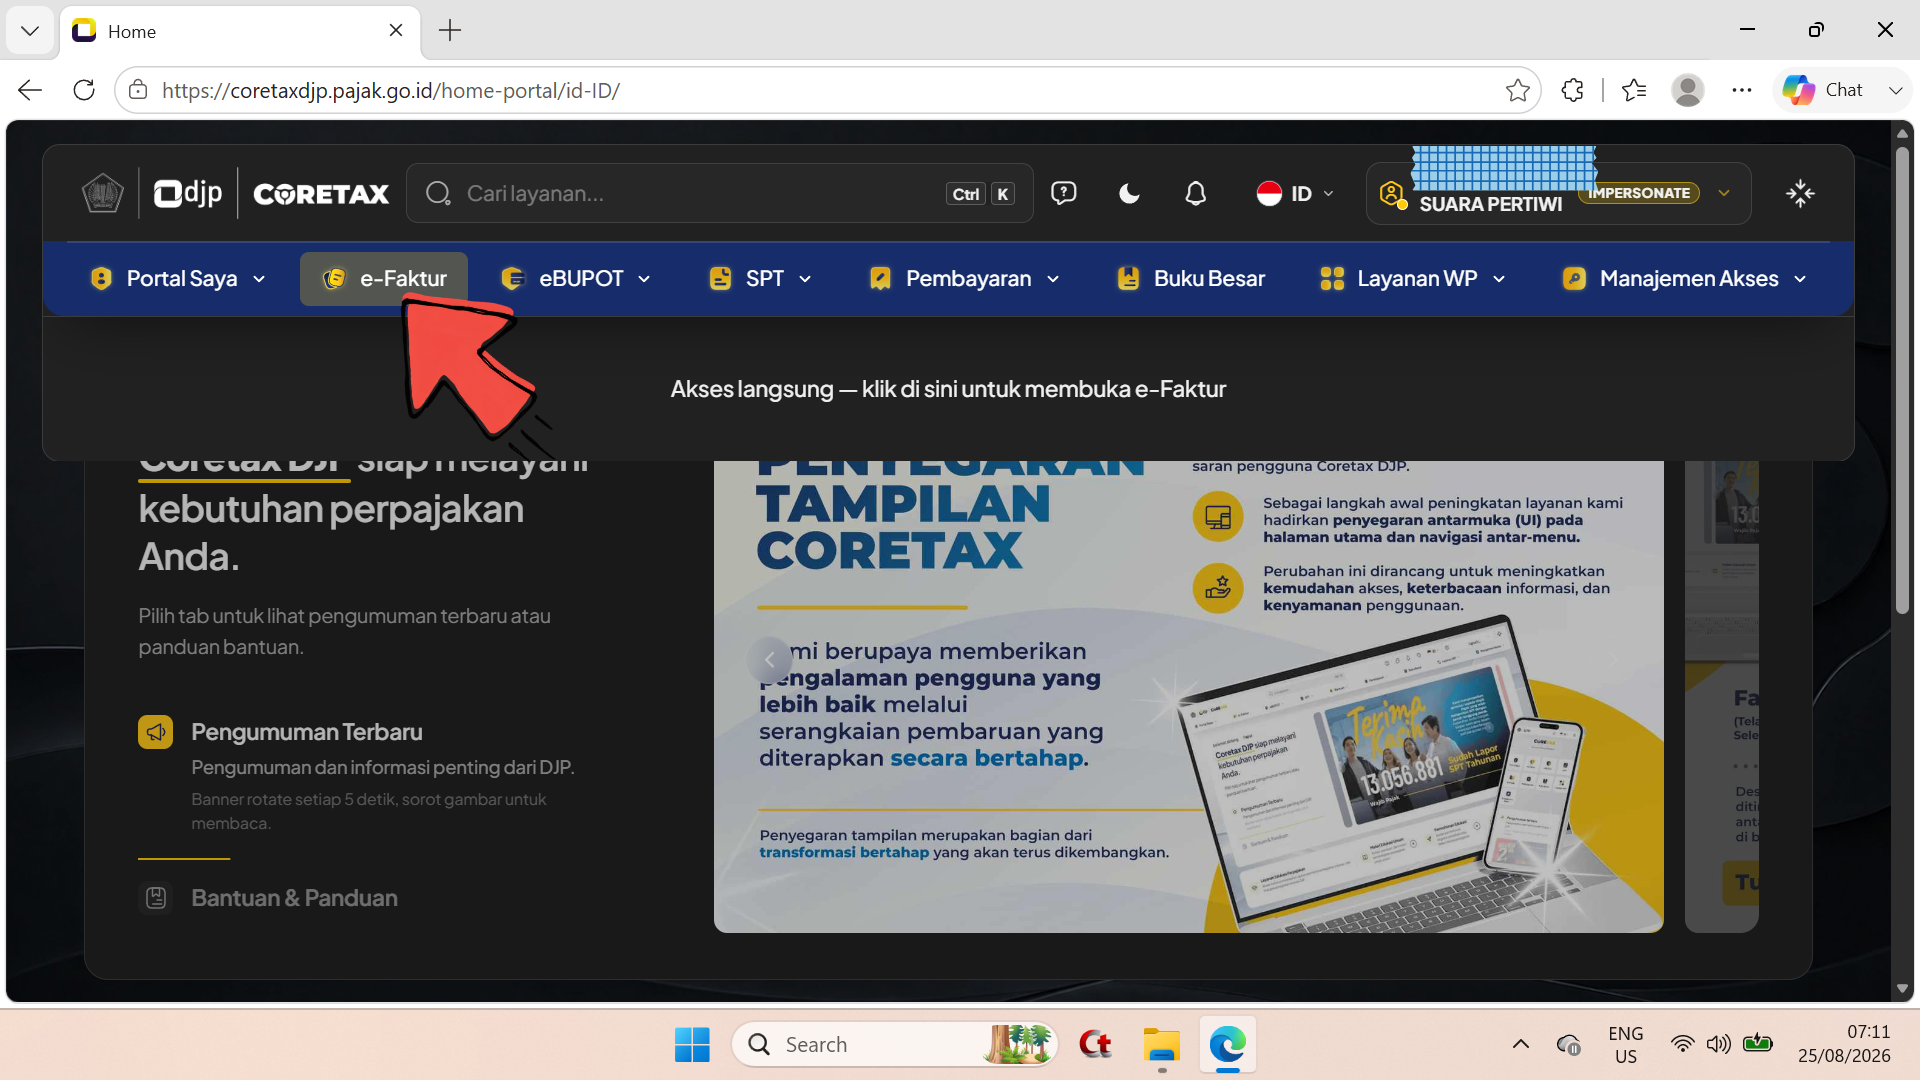Expand the Copilot Chat options chevron
Viewport: 1920px width, 1080px height.
[x=1895, y=90]
